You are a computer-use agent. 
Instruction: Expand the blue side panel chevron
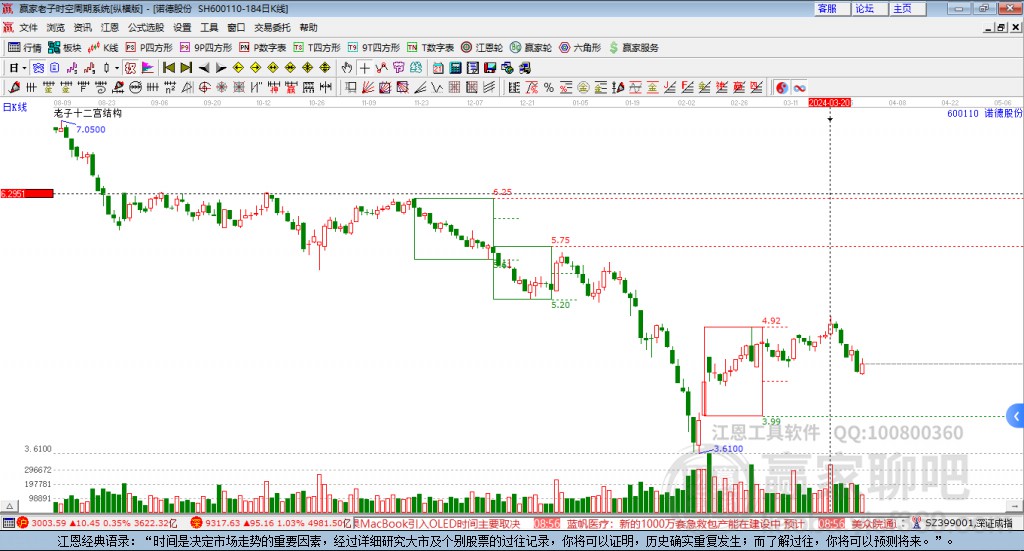tap(1016, 416)
